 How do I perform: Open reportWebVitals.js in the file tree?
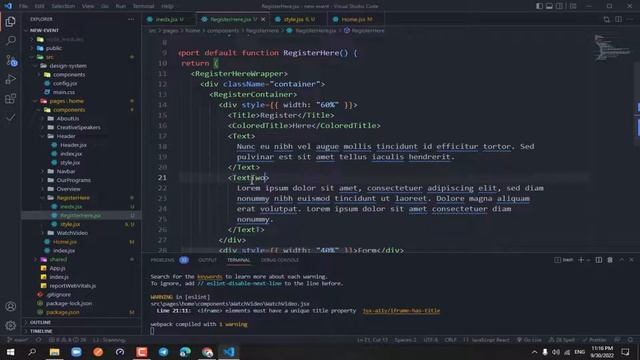coord(73,286)
